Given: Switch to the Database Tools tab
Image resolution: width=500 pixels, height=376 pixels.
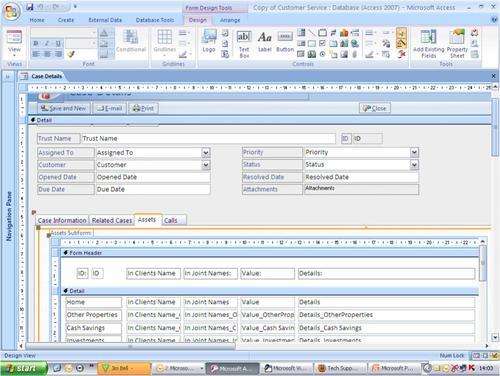Looking at the screenshot, I should pos(155,20).
